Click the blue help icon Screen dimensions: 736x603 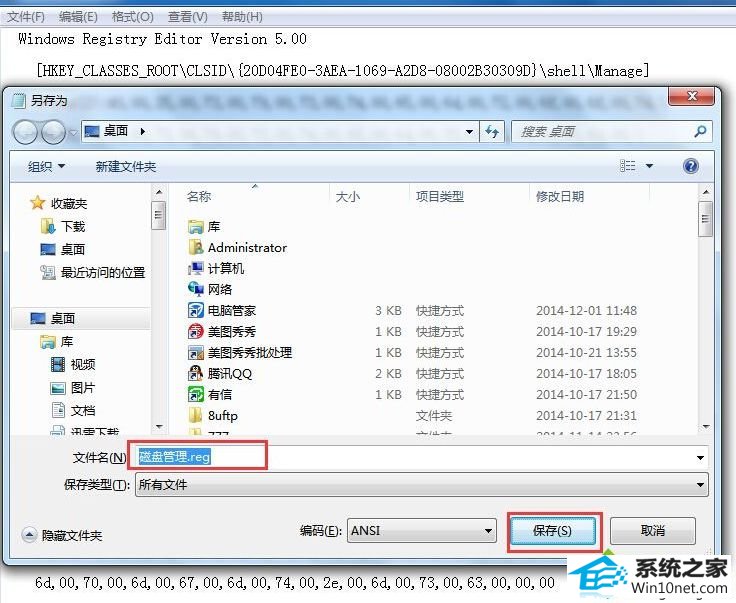690,166
